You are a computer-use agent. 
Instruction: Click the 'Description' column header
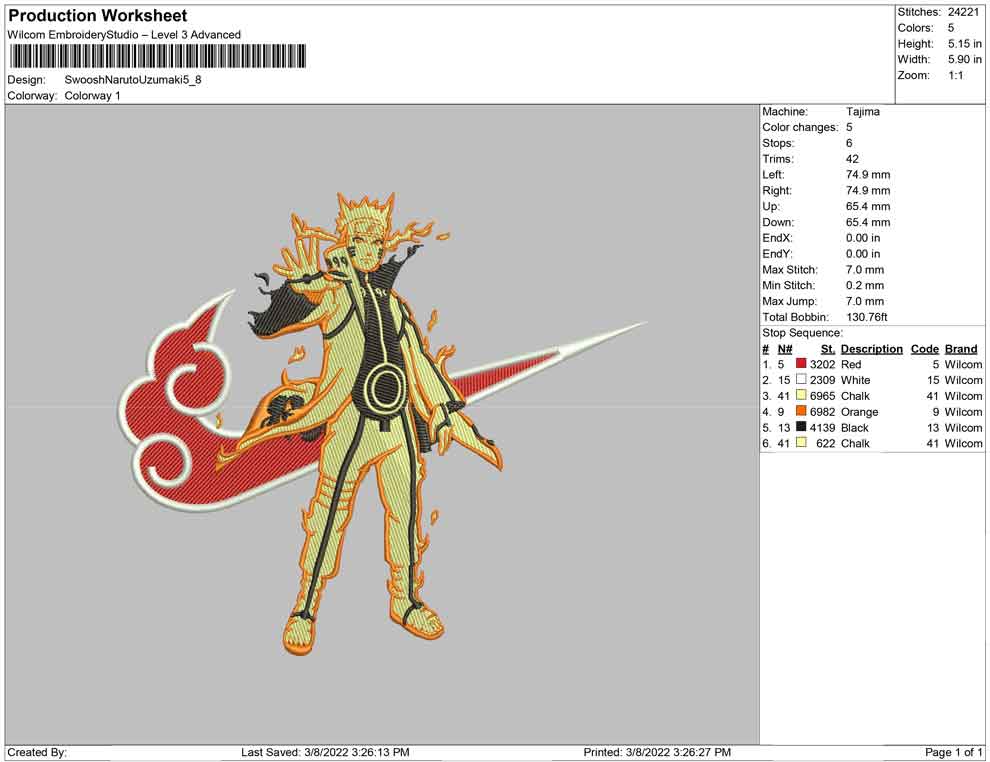(x=871, y=348)
